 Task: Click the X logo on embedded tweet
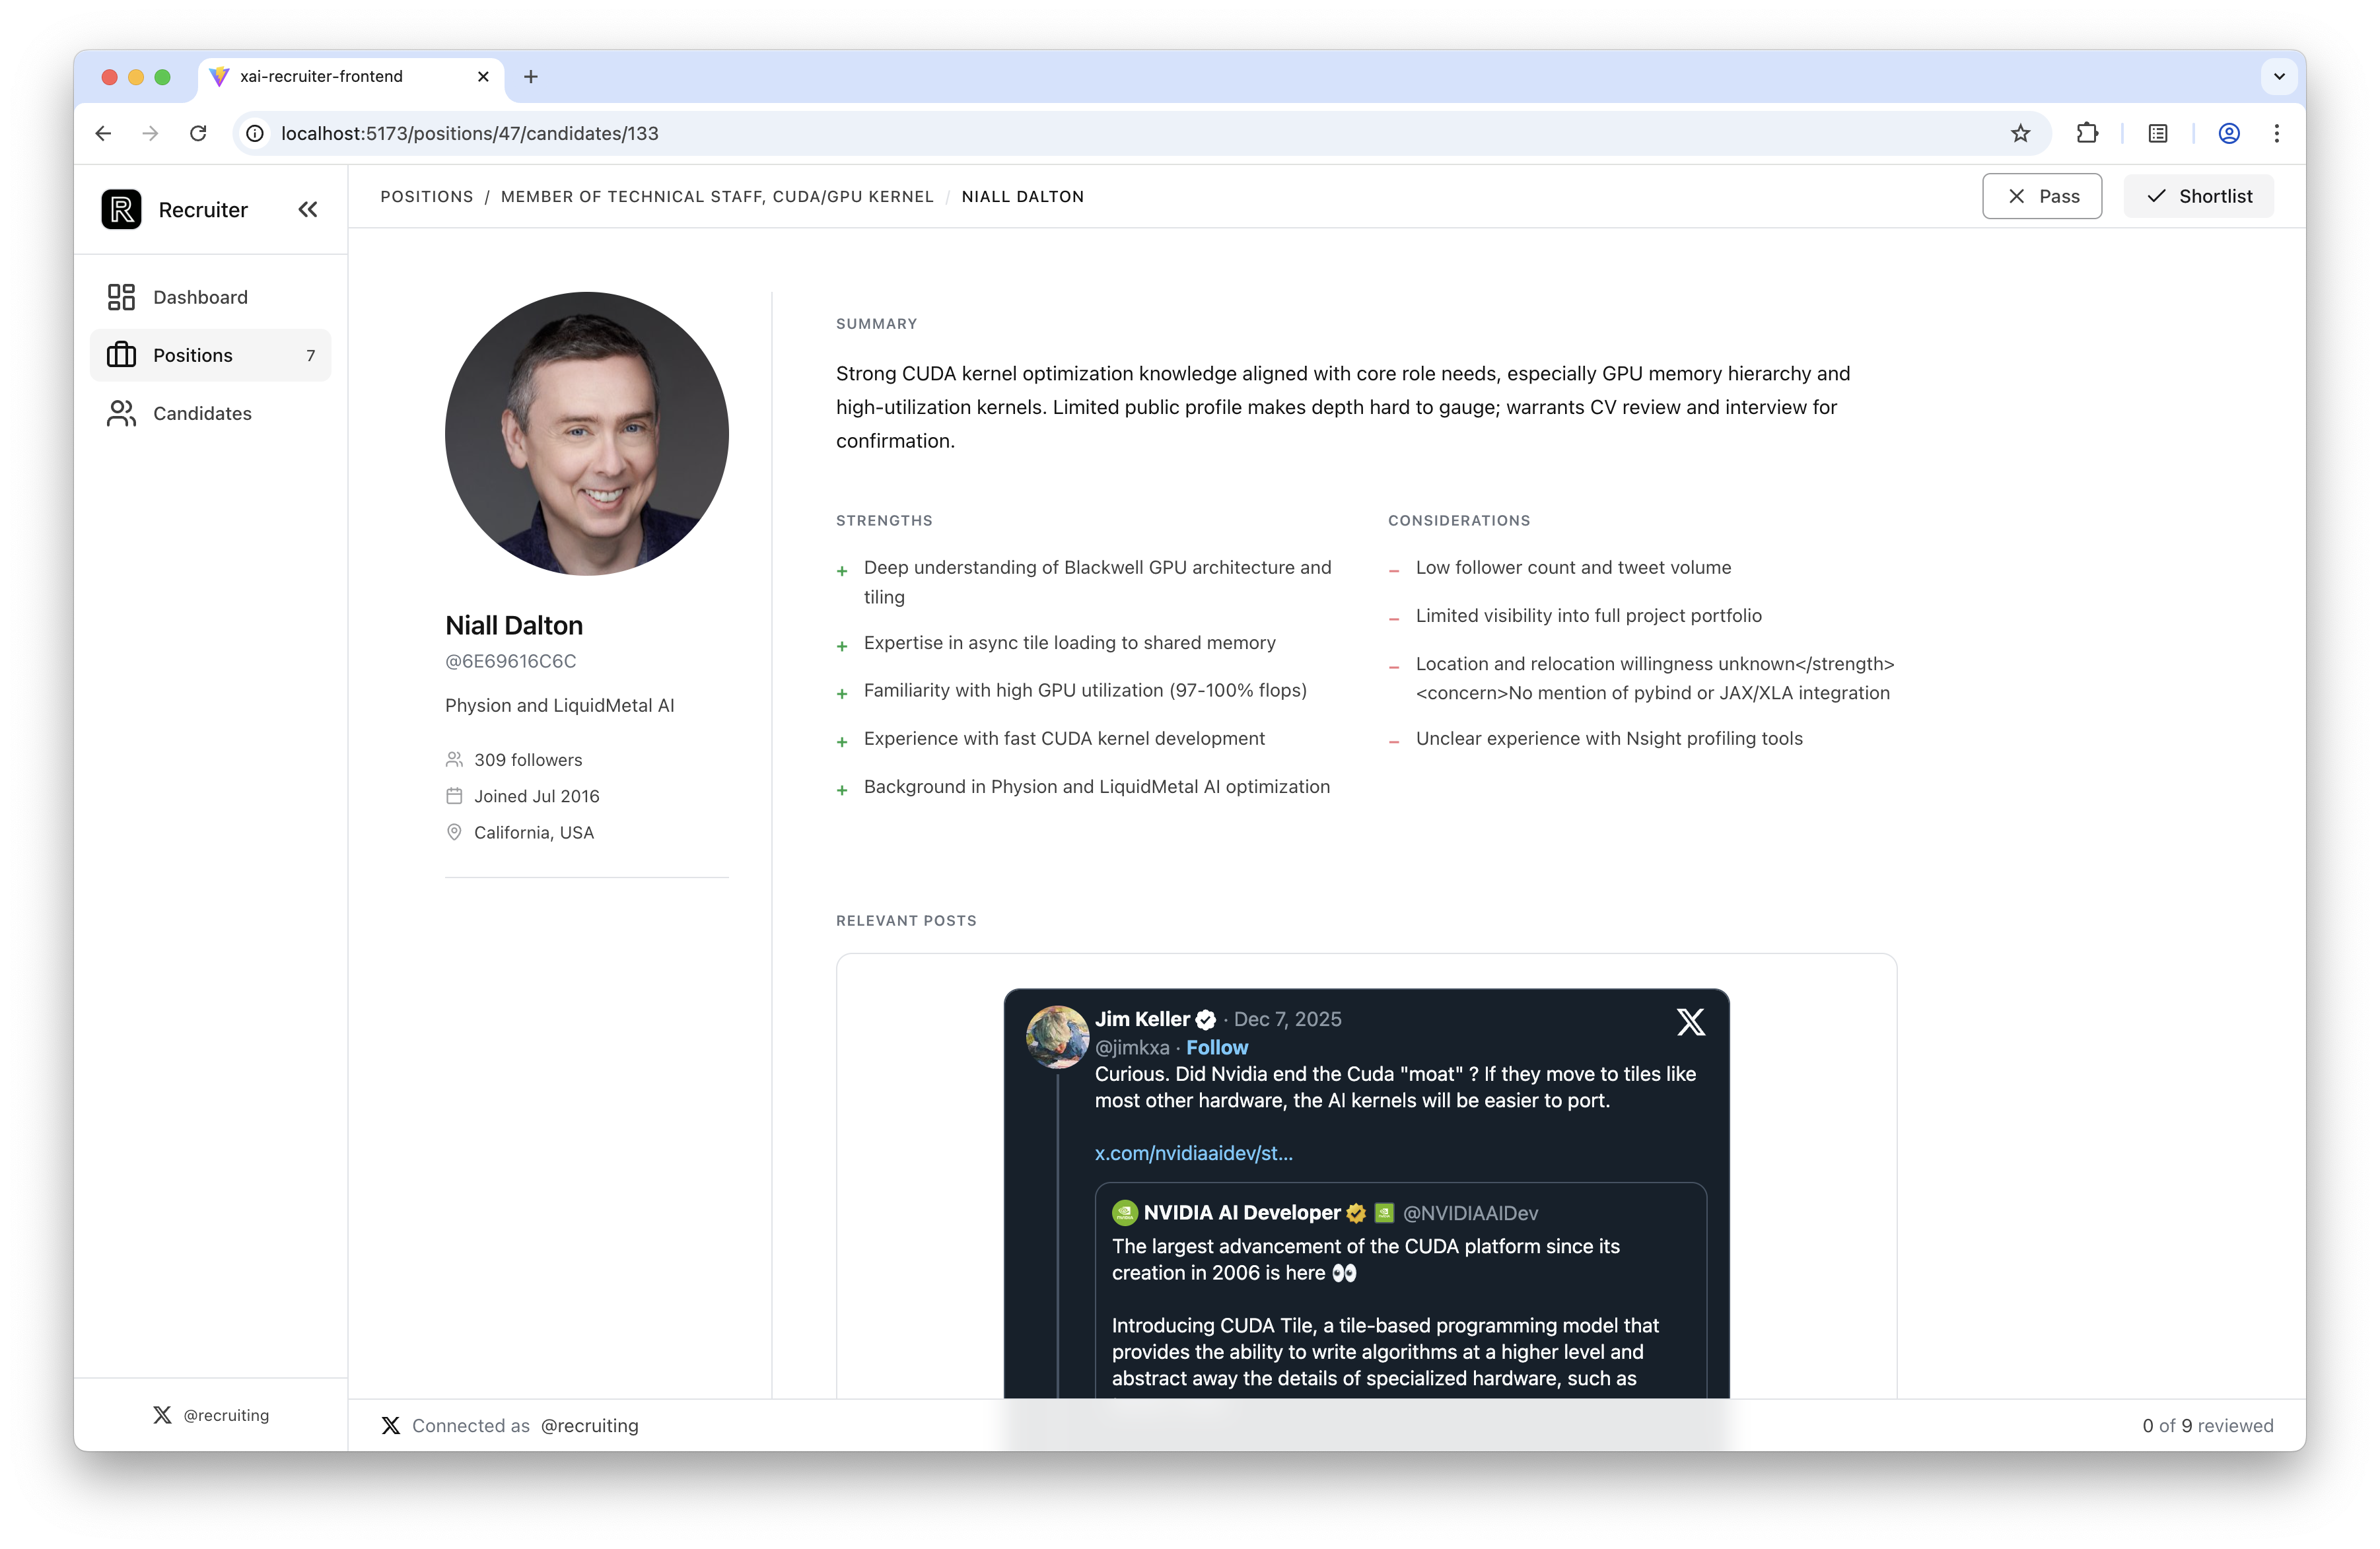1690,1022
